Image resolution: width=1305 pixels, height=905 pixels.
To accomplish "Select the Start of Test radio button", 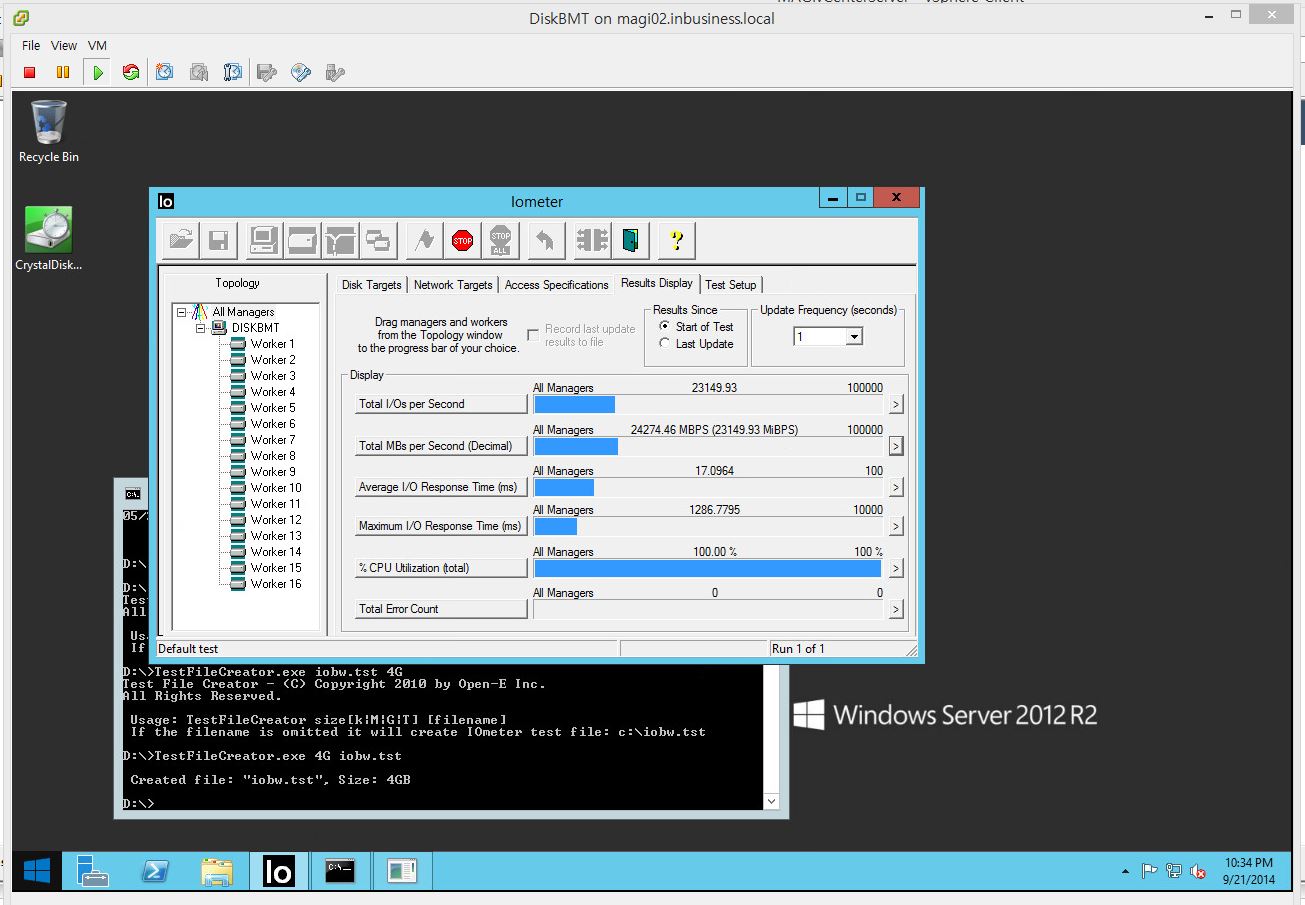I will click(665, 327).
